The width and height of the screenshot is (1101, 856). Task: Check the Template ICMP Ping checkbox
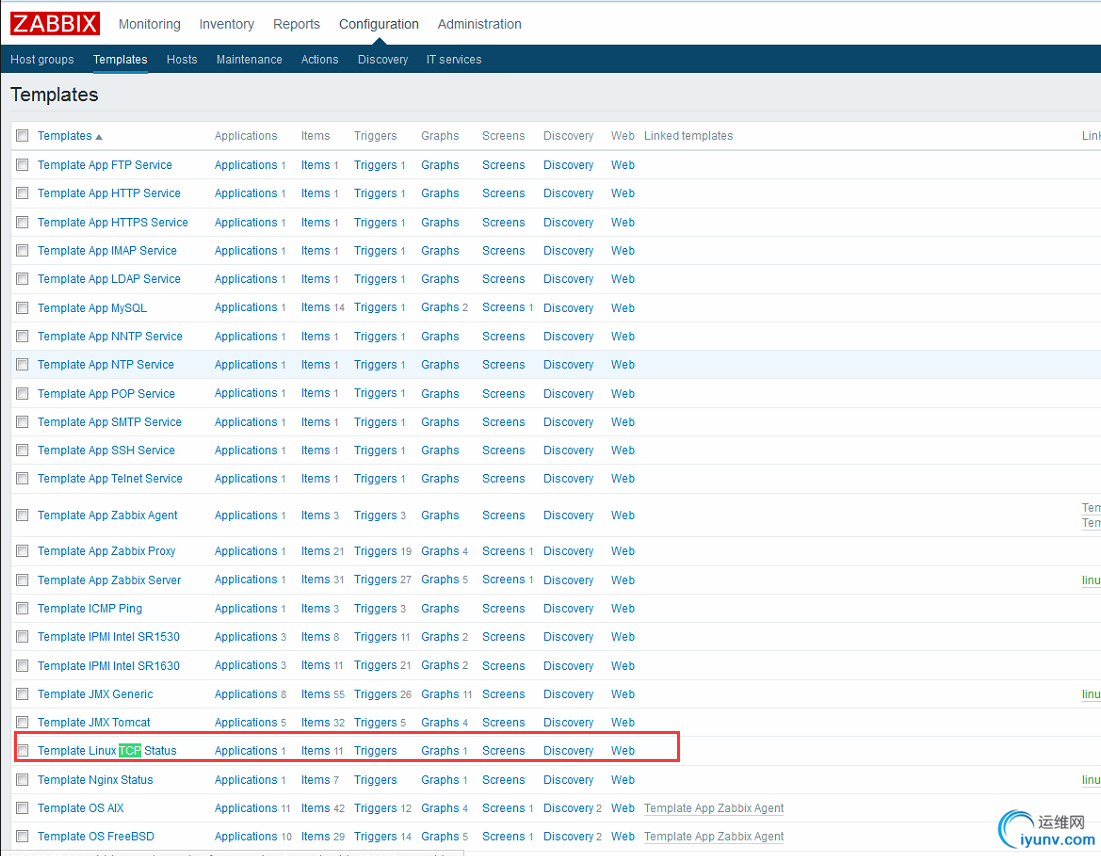pyautogui.click(x=22, y=608)
